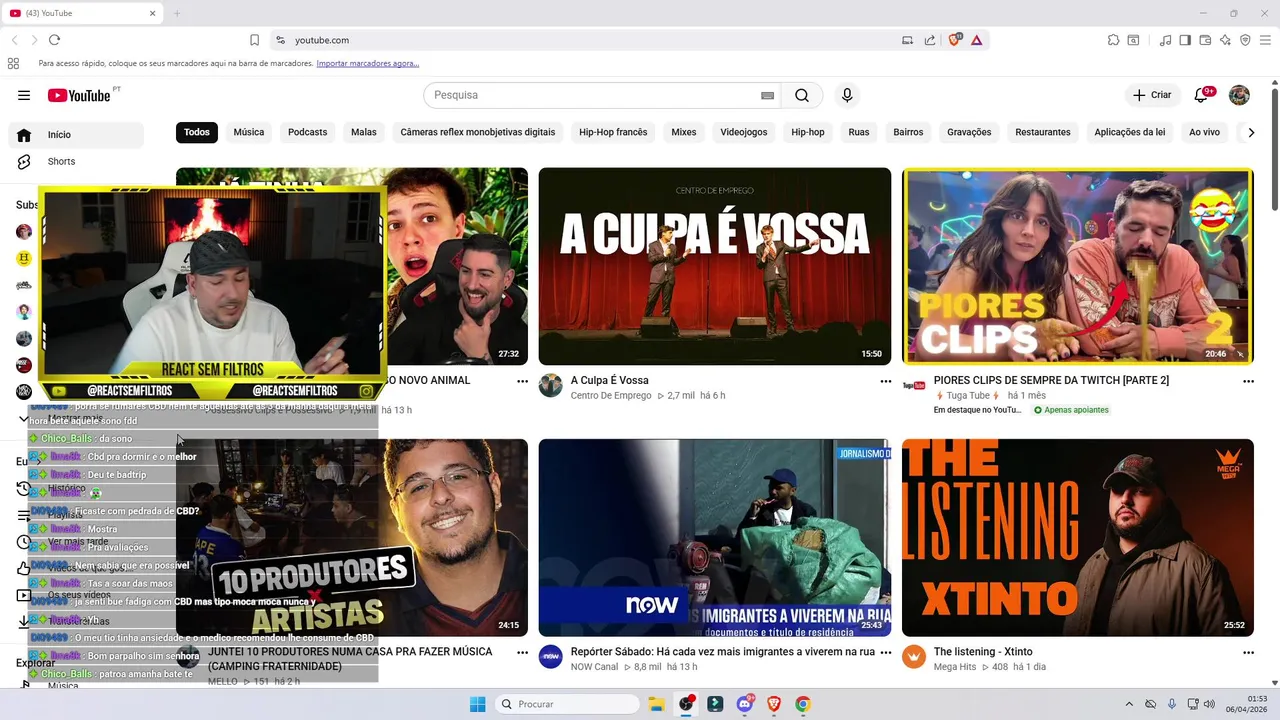The height and width of the screenshot is (720, 1280).
Task: Open the Brave VPN shield icon
Action: click(1245, 40)
